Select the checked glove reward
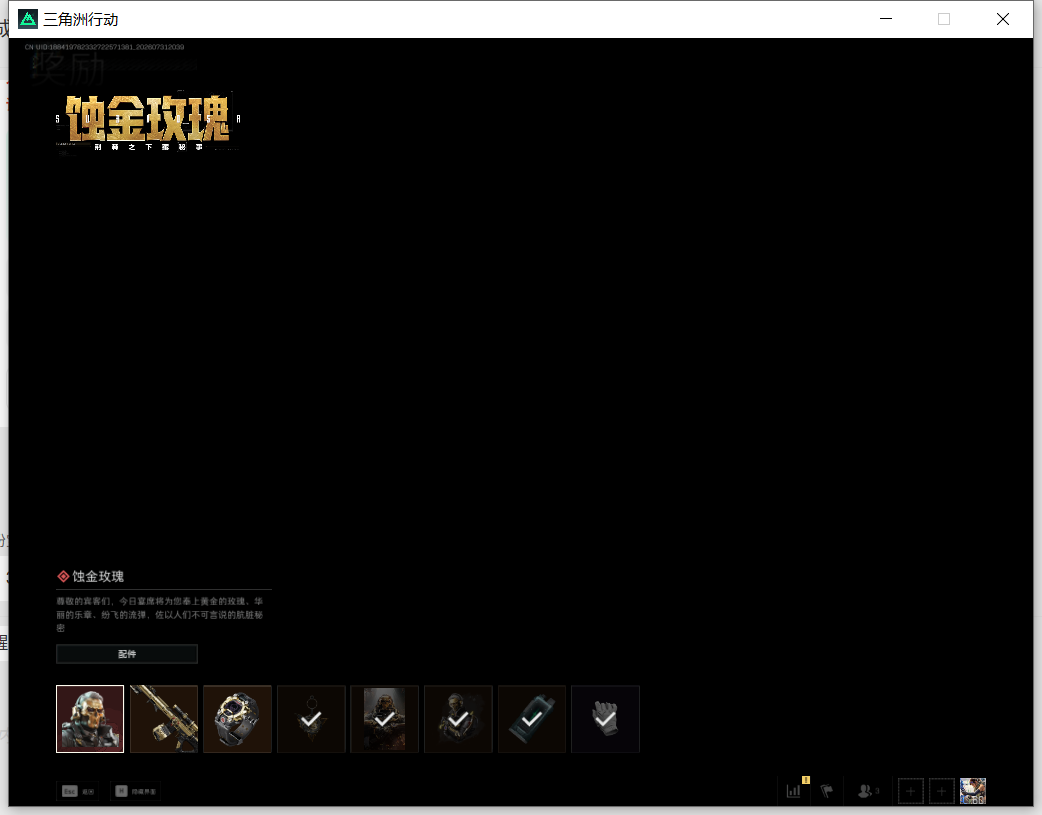This screenshot has width=1042, height=815. [x=605, y=719]
